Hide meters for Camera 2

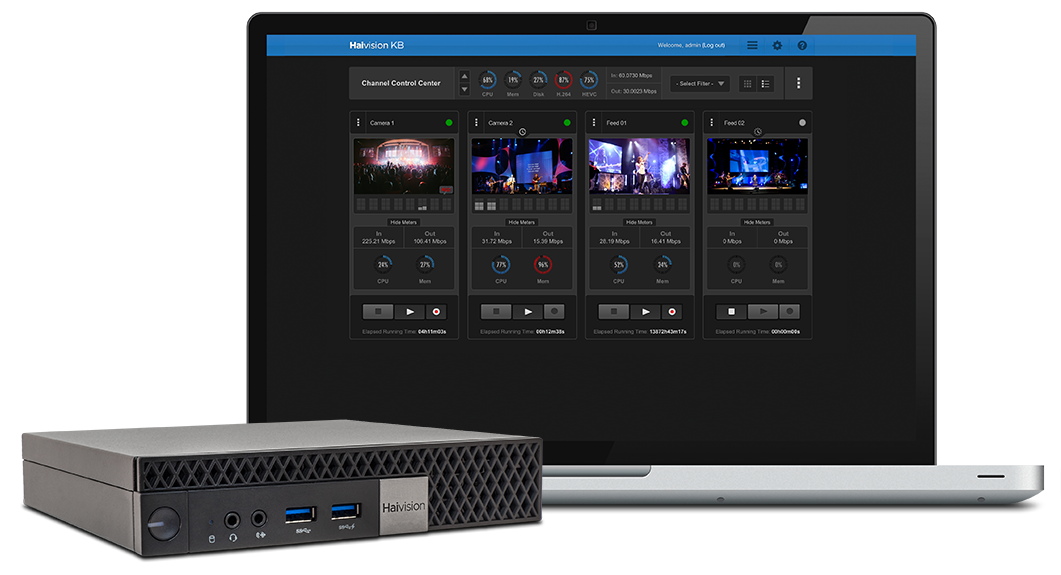(522, 222)
